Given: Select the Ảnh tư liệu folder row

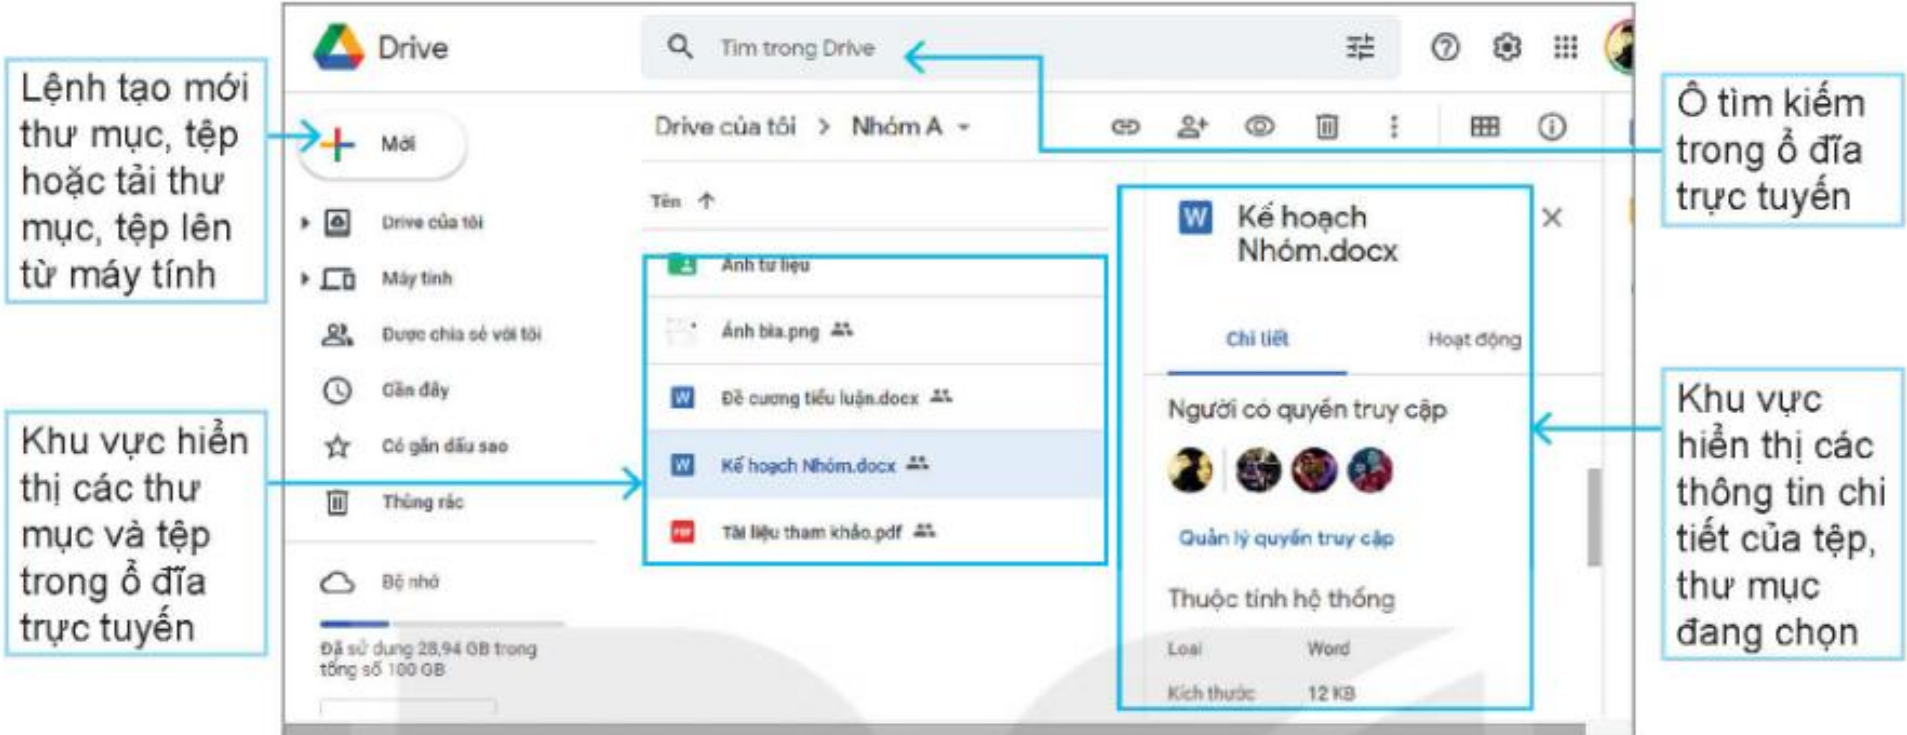Looking at the screenshot, I should click(x=875, y=266).
